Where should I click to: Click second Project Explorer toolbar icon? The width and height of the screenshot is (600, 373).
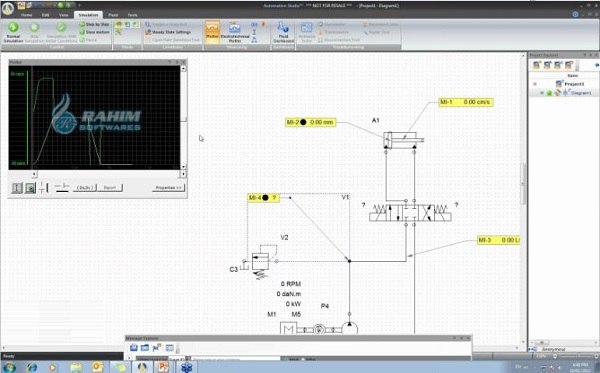point(547,65)
